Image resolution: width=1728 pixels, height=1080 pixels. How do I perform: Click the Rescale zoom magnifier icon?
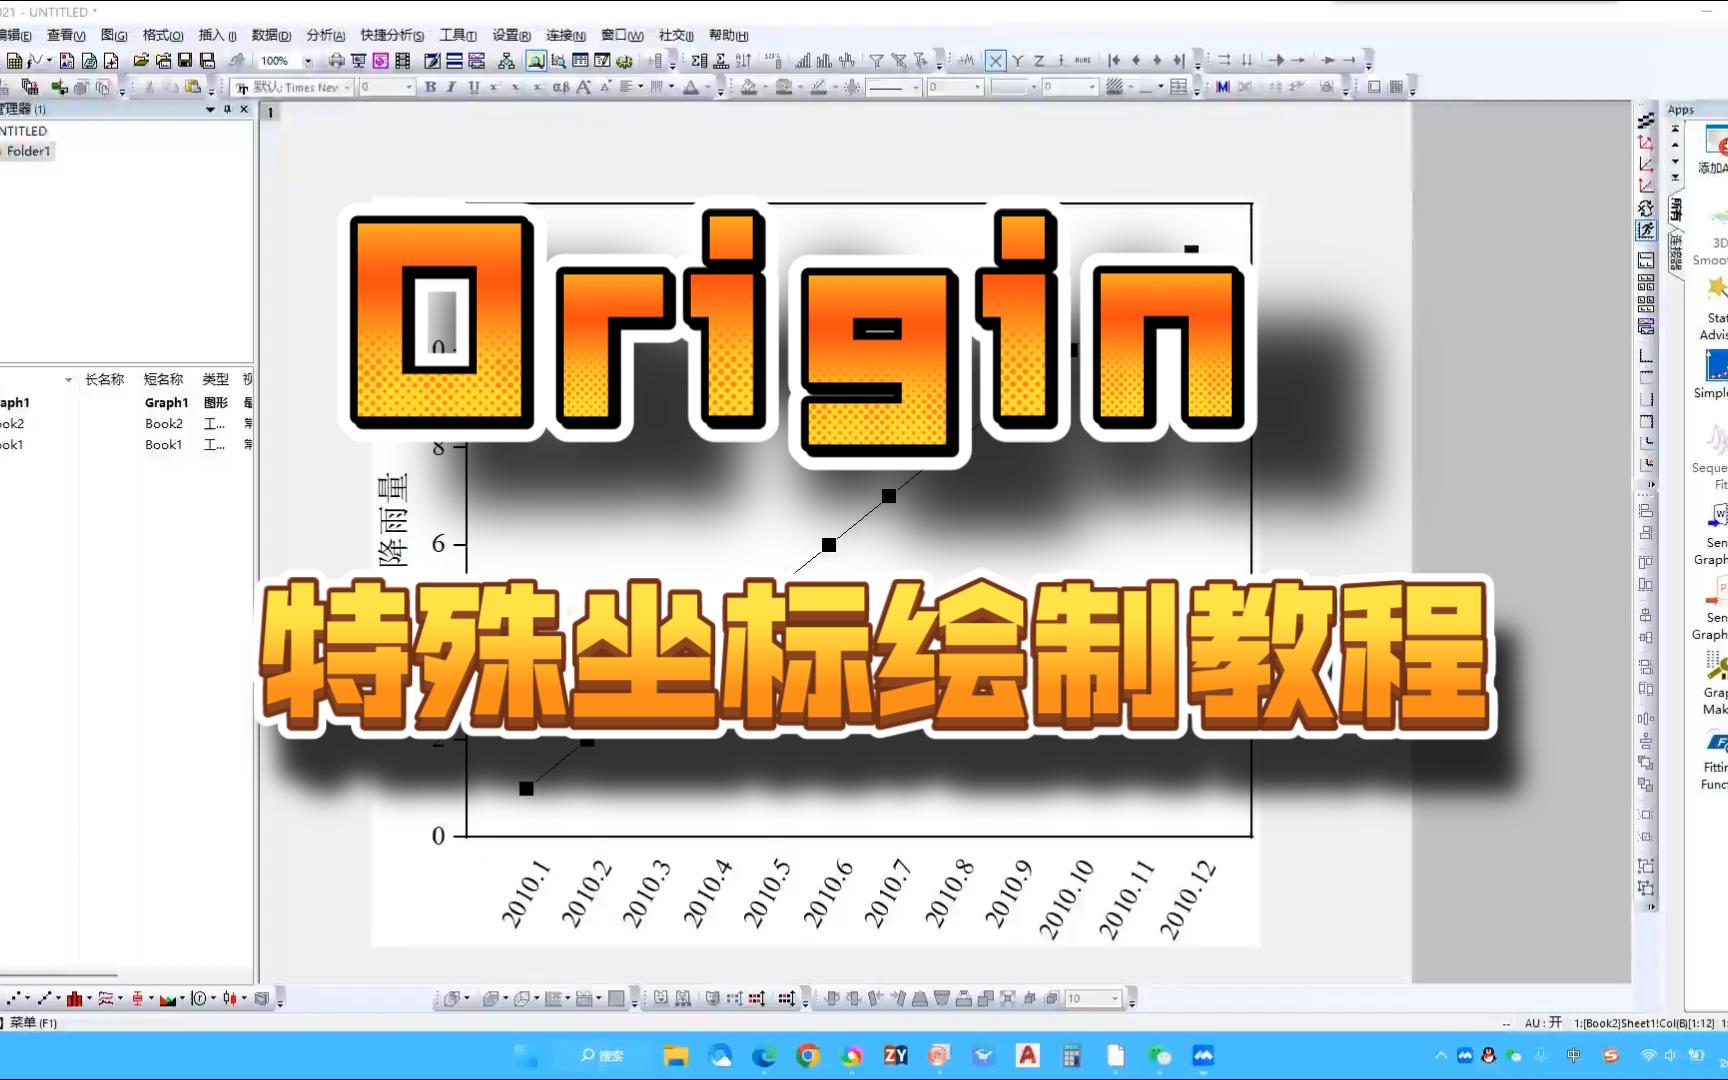click(x=558, y=61)
